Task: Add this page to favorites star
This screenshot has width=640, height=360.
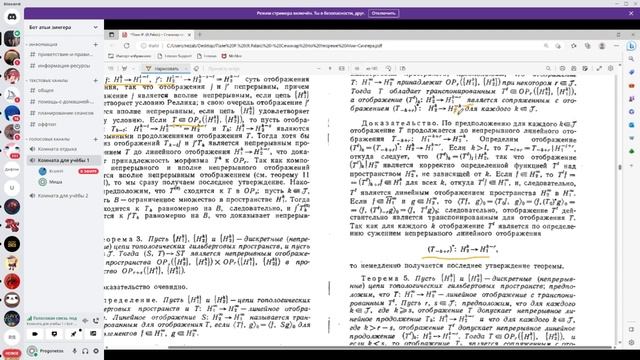Action: pyautogui.click(x=573, y=46)
